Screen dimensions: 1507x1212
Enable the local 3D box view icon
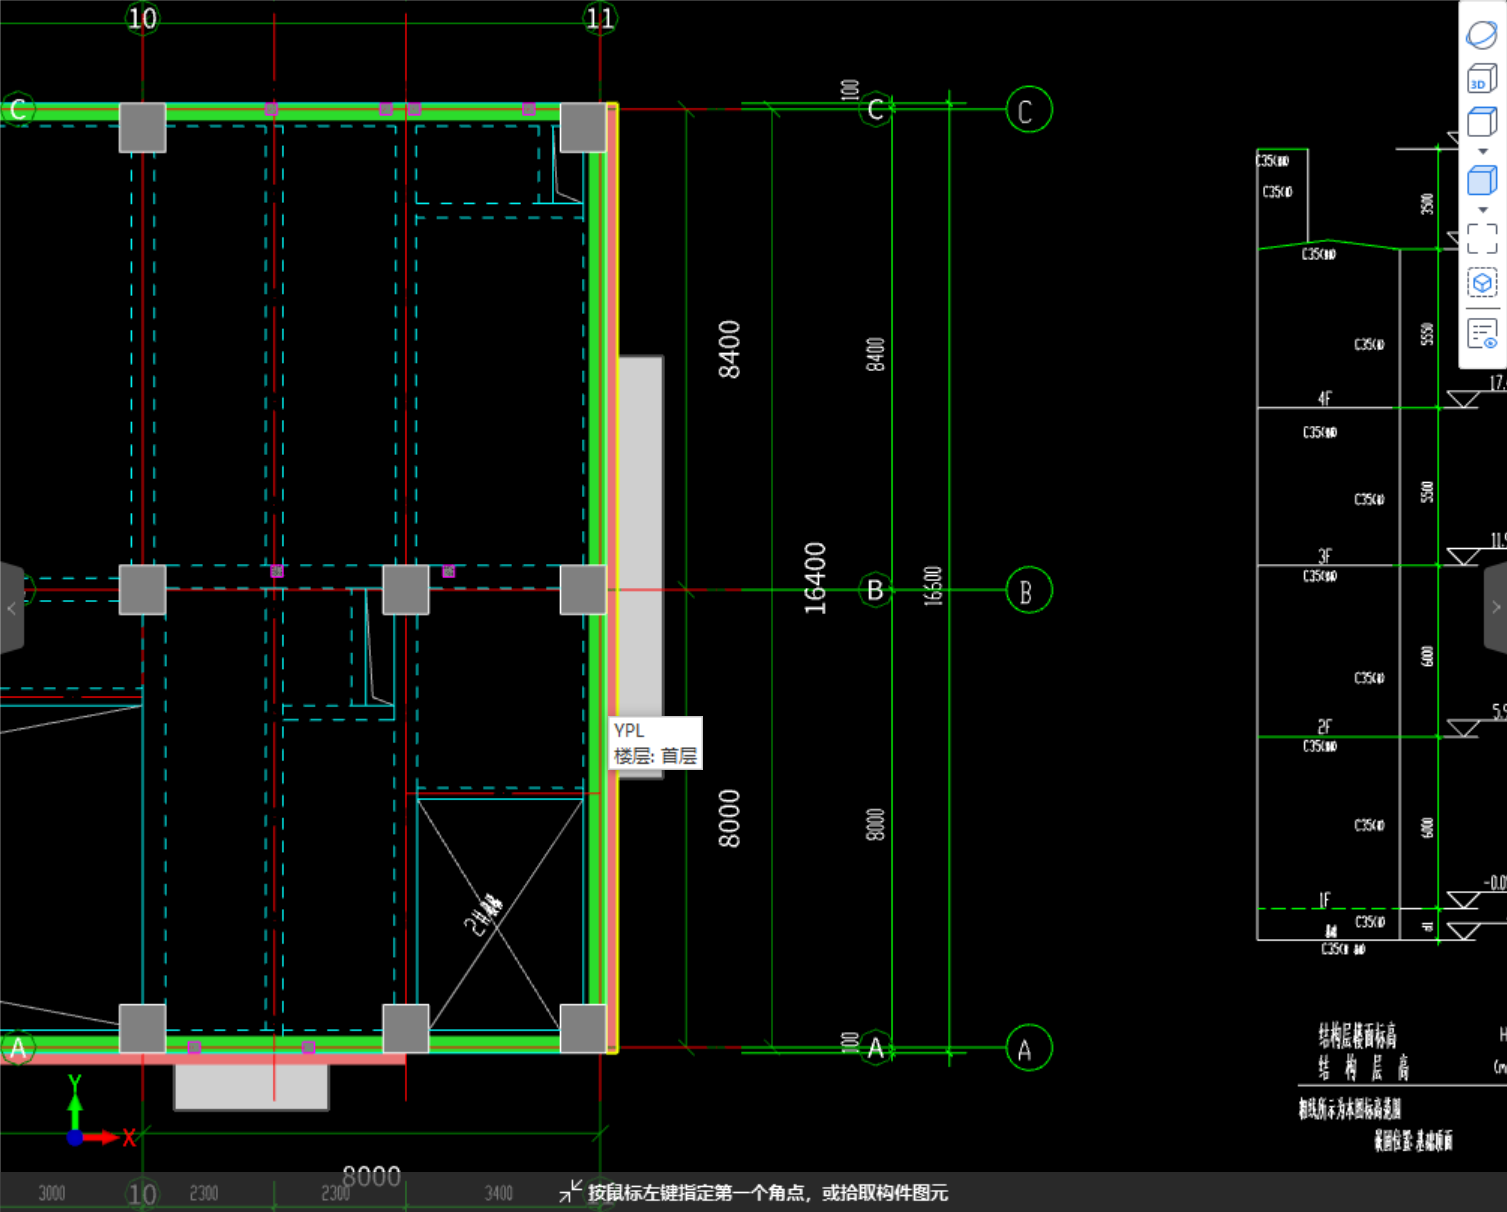1482,284
